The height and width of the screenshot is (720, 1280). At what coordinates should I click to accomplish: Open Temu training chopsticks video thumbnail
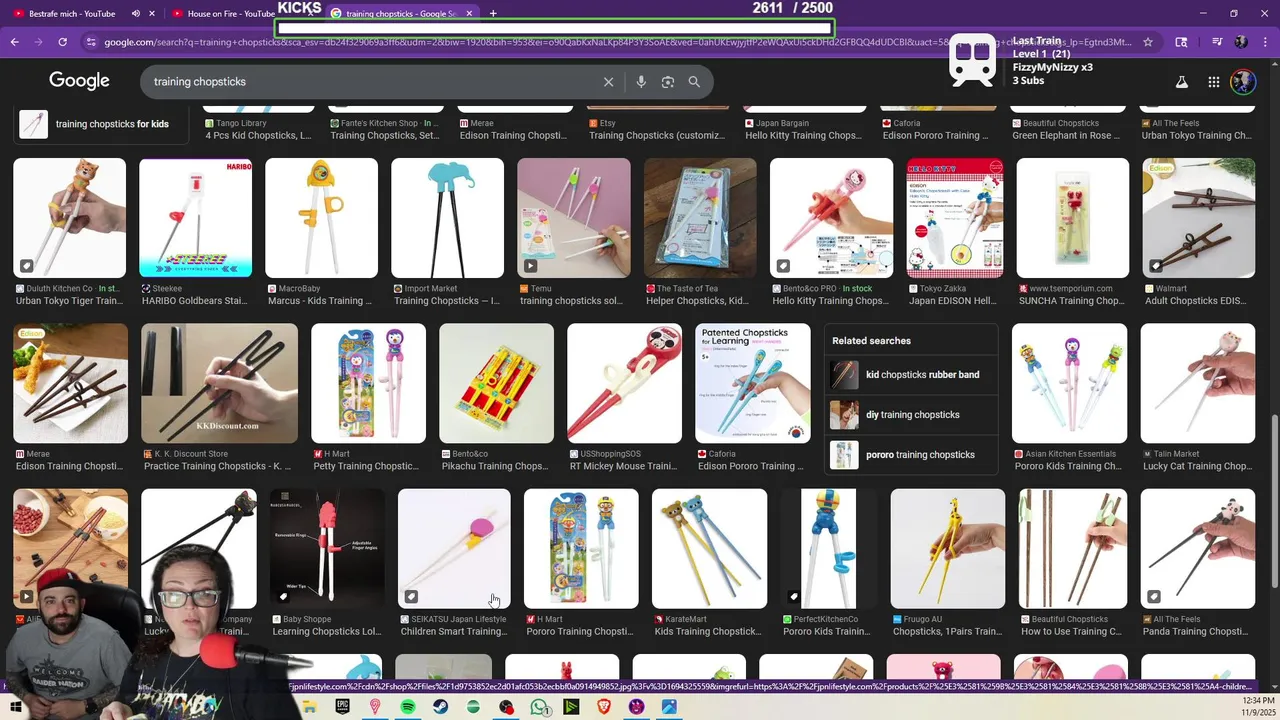tap(574, 218)
